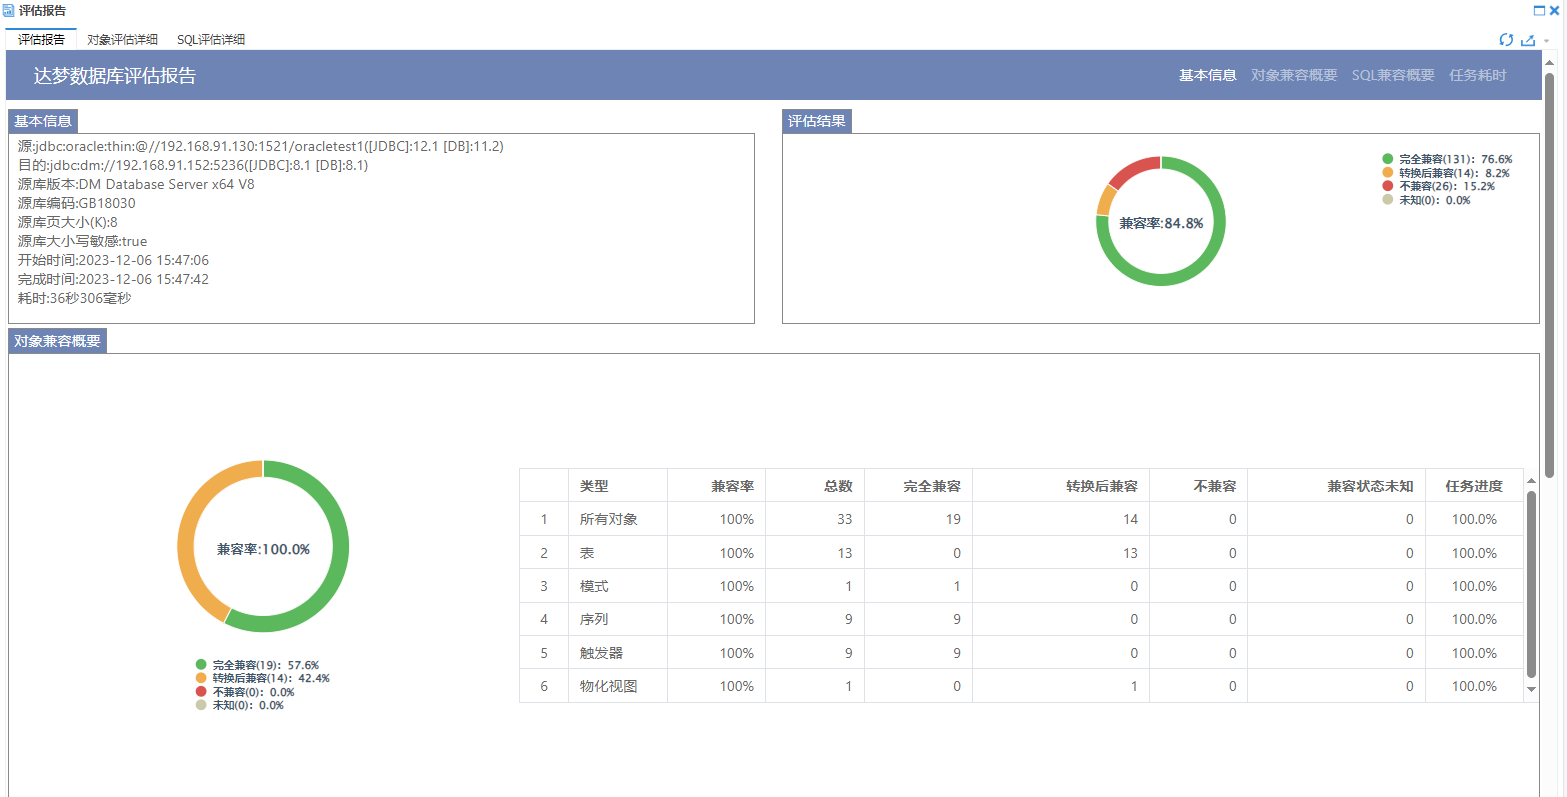This screenshot has height=797, width=1567.
Task: Click red 不兼容(26) legend swatch
Action: [1387, 186]
